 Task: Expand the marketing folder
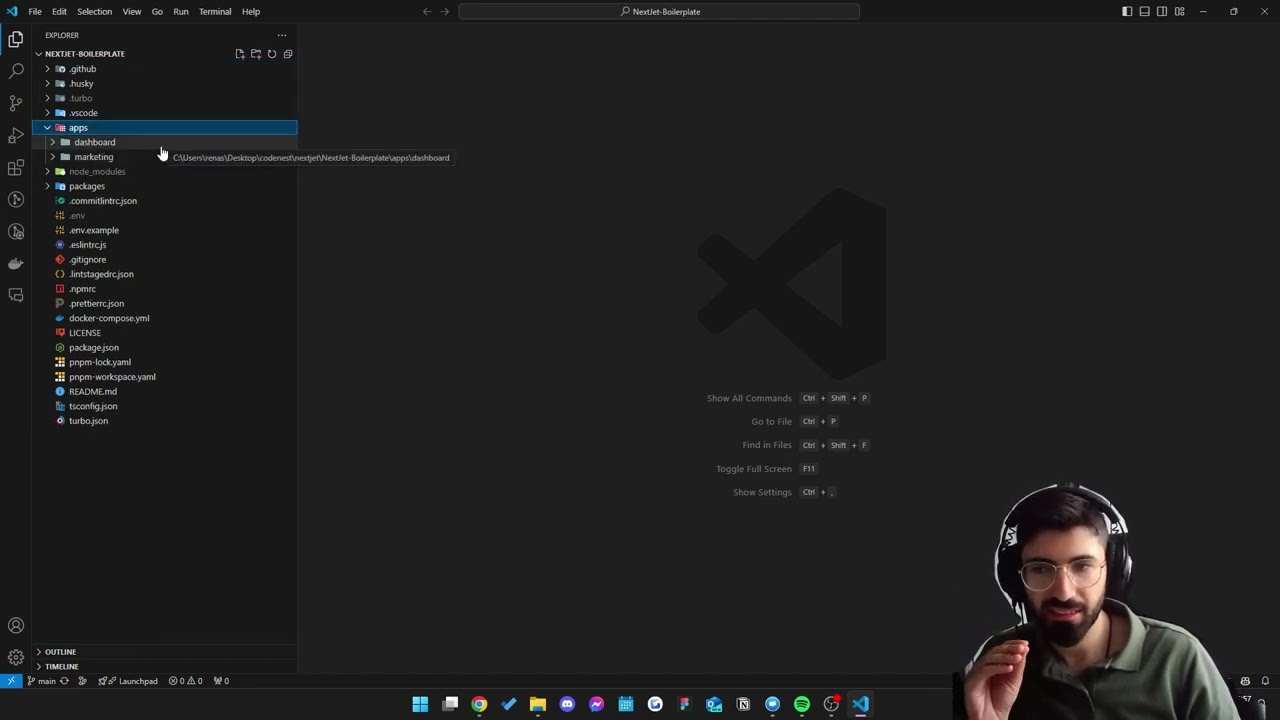point(165,157)
